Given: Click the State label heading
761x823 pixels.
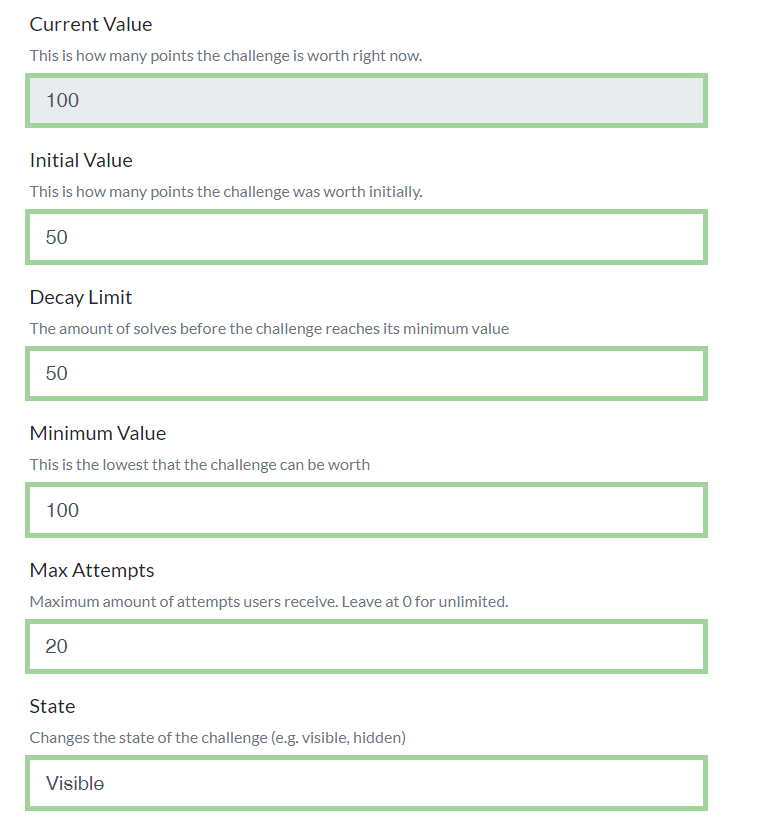Looking at the screenshot, I should (52, 706).
